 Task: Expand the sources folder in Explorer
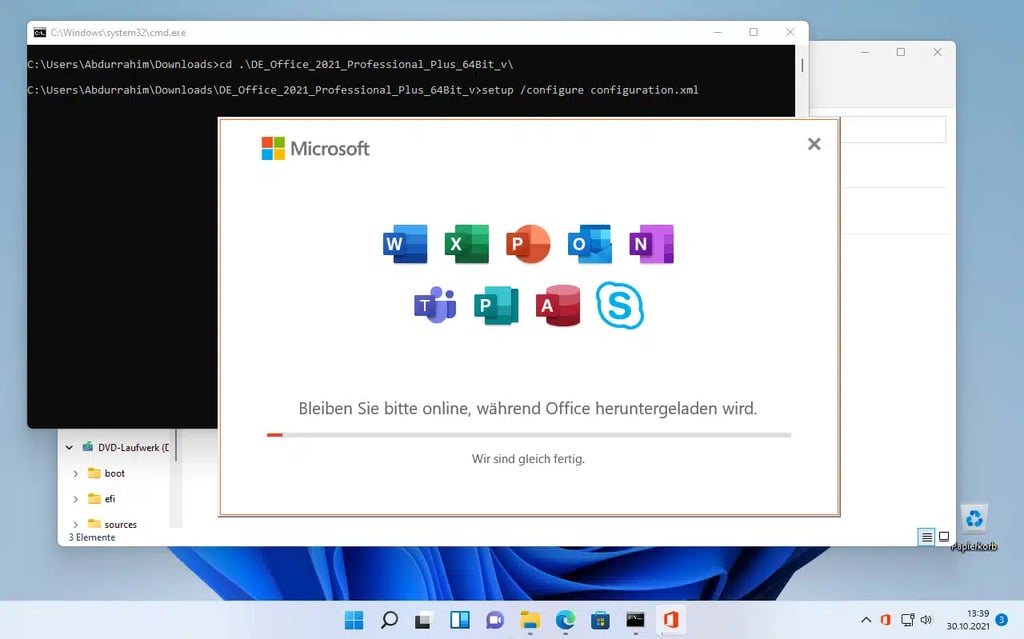point(76,524)
